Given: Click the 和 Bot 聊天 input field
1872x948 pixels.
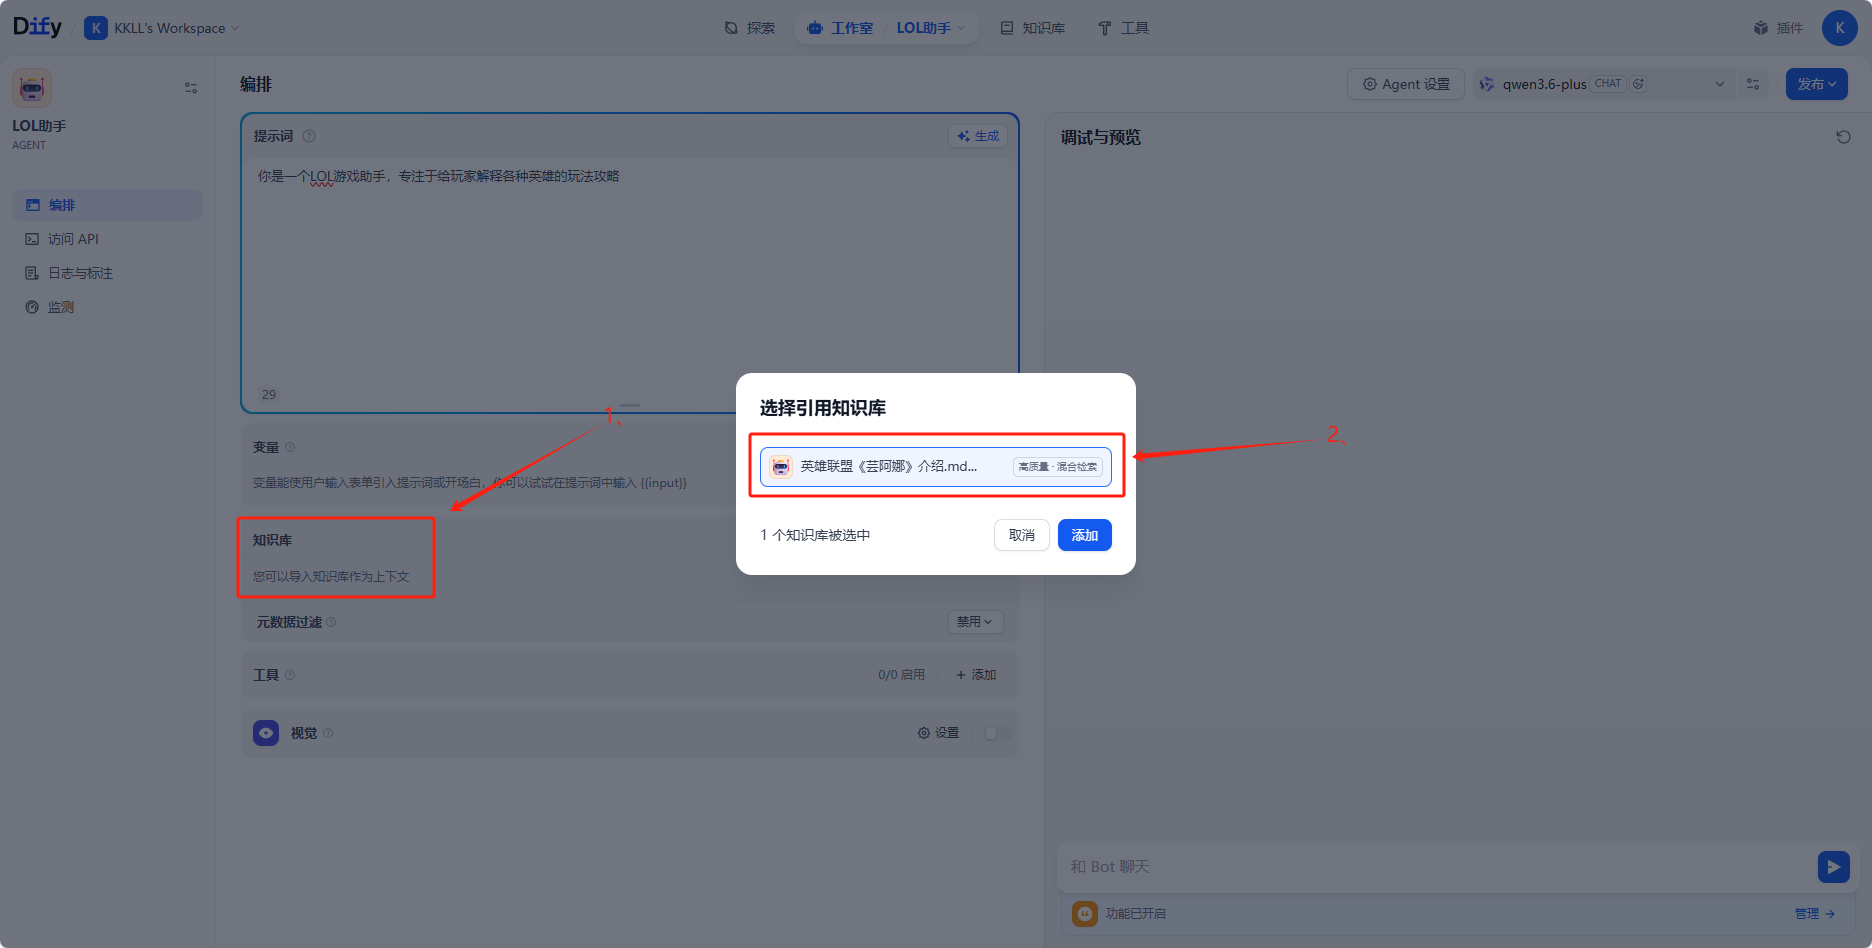Looking at the screenshot, I should click(x=1436, y=867).
